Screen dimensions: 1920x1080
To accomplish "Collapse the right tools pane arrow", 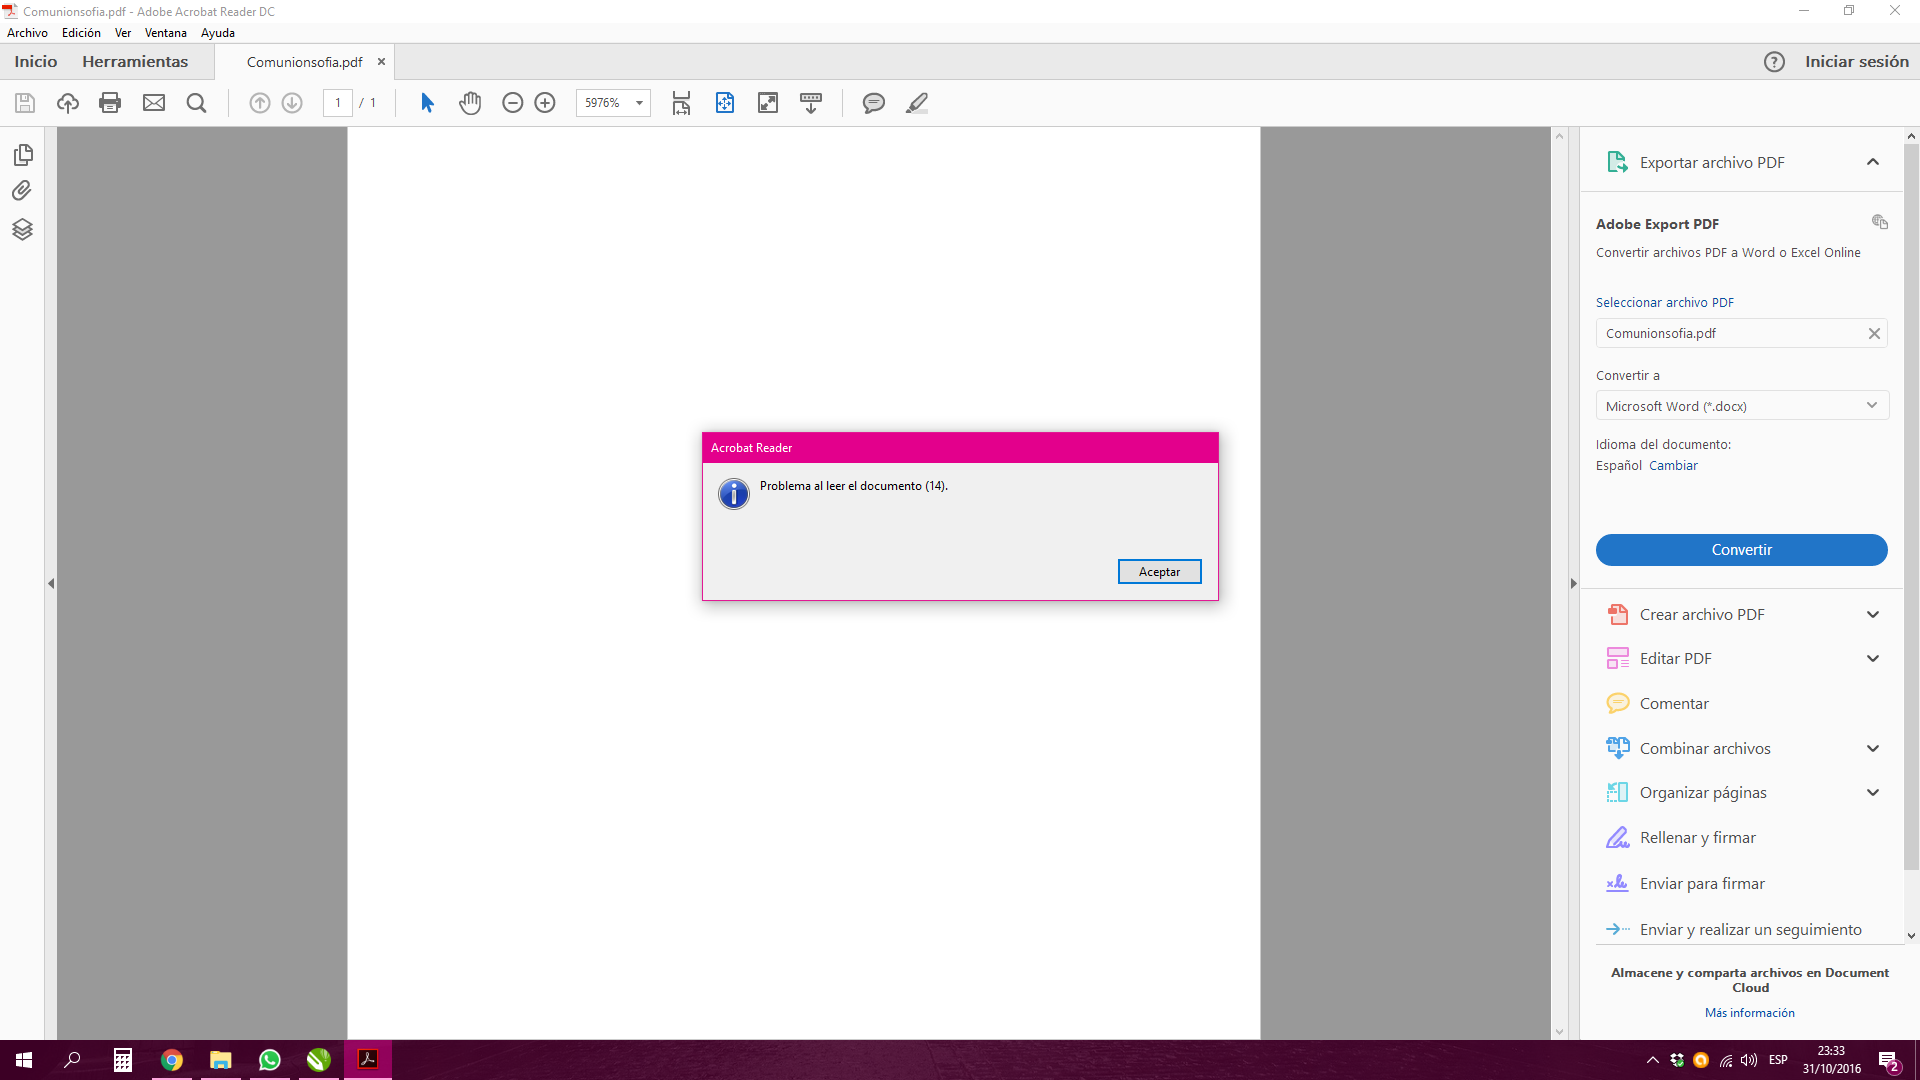I will point(1573,583).
